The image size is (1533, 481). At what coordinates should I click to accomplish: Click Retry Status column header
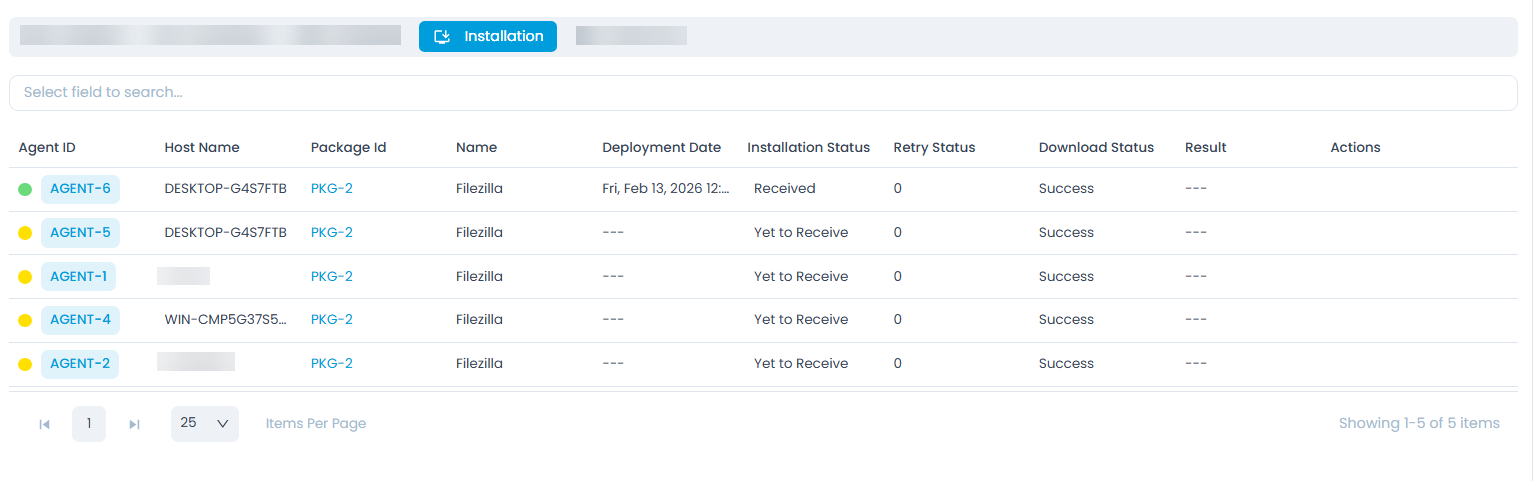[x=934, y=148]
